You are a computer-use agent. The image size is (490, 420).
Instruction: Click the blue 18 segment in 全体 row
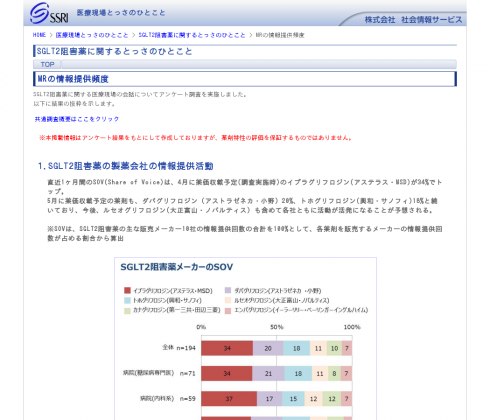pyautogui.click(x=297, y=348)
